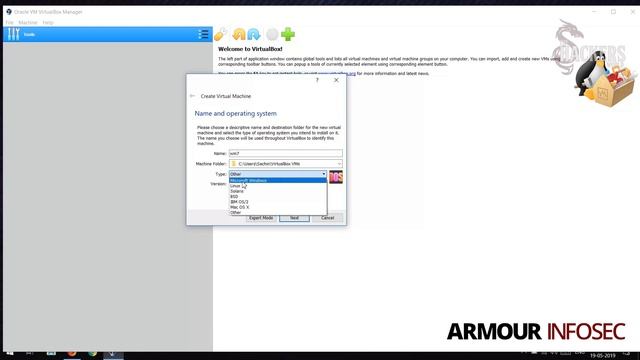640x360 pixels.
Task: Click the folder icon in Machine Folder field
Action: point(234,164)
